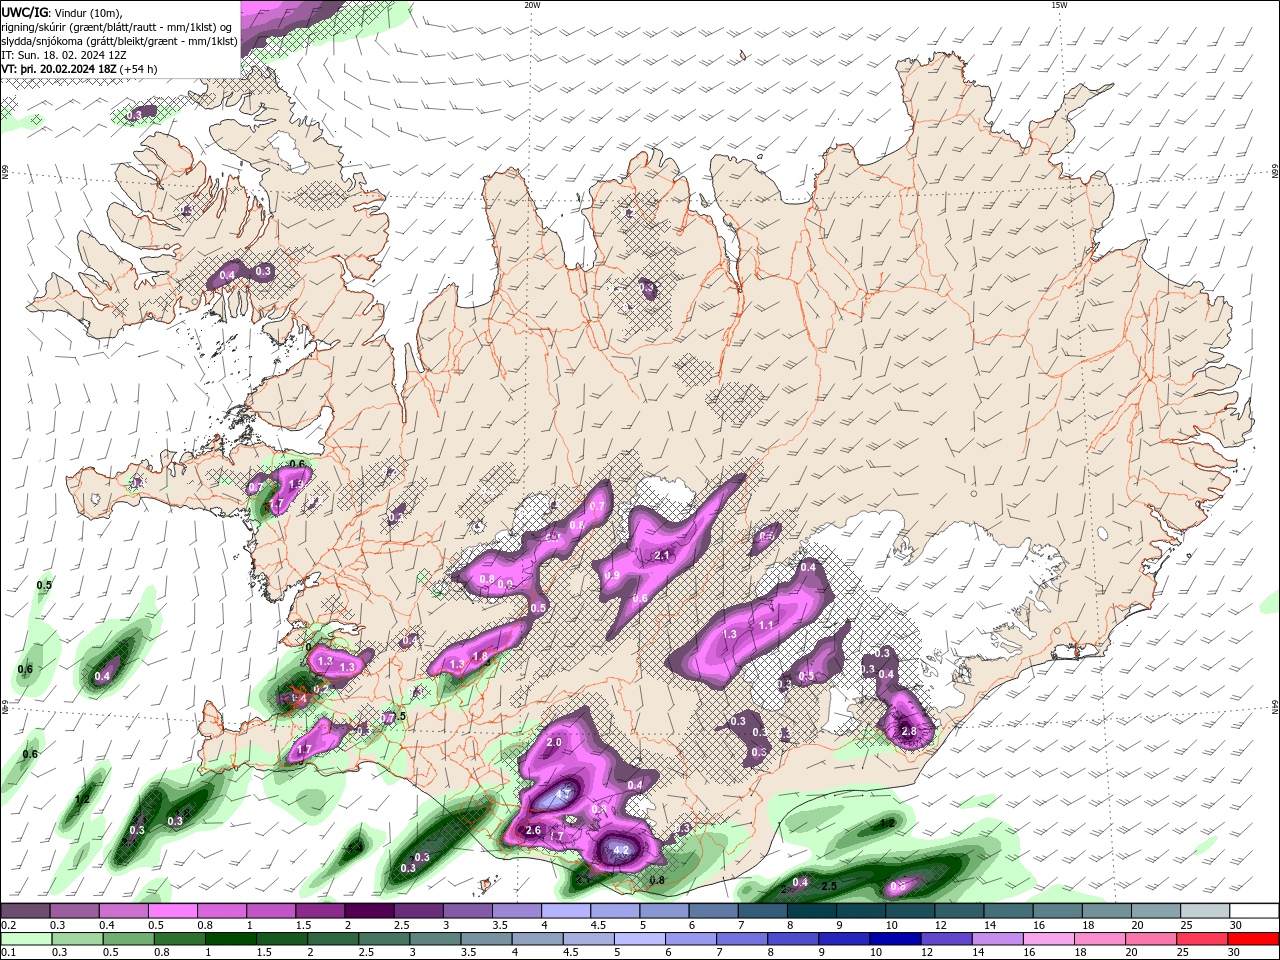This screenshot has width=1280, height=960.
Task: Click the 1.1 value on the map
Action: [x=767, y=625]
